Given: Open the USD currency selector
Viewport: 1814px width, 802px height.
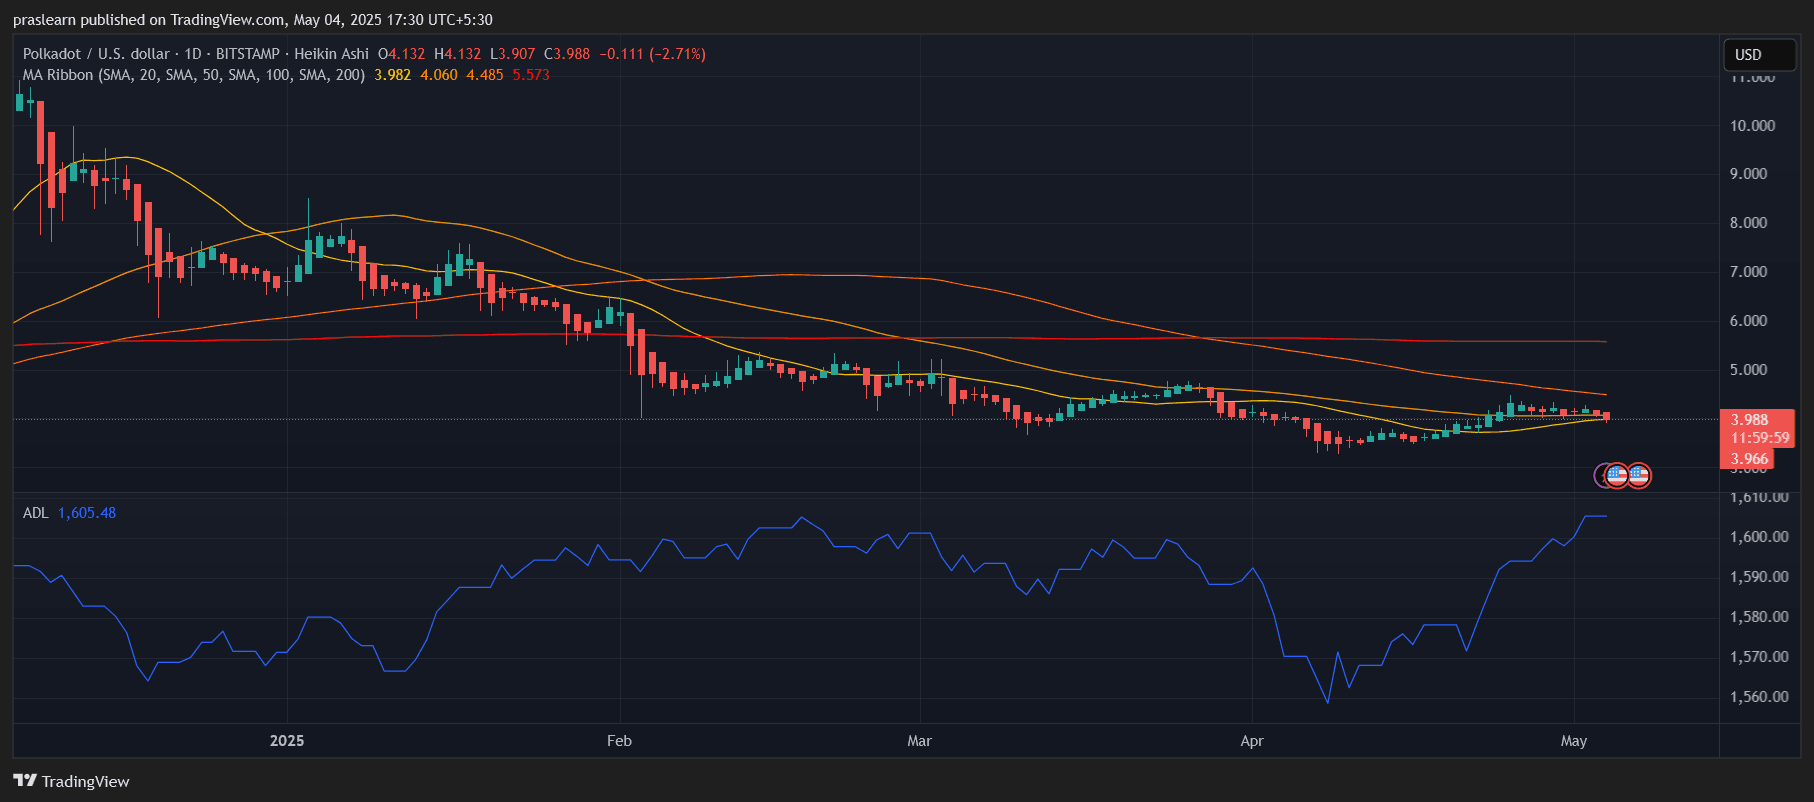Looking at the screenshot, I should [1758, 55].
